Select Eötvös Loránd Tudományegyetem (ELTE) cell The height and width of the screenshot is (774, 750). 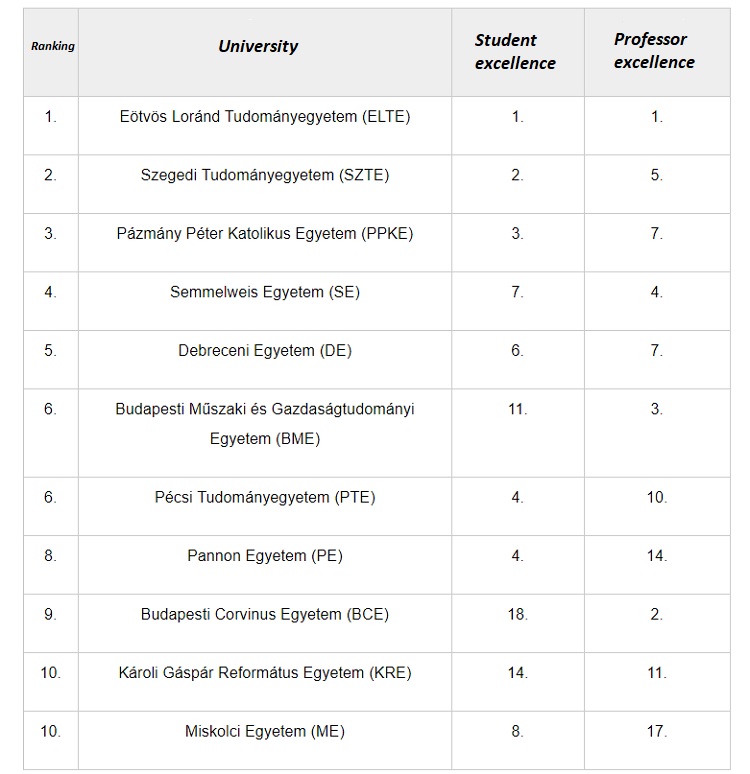coord(265,116)
